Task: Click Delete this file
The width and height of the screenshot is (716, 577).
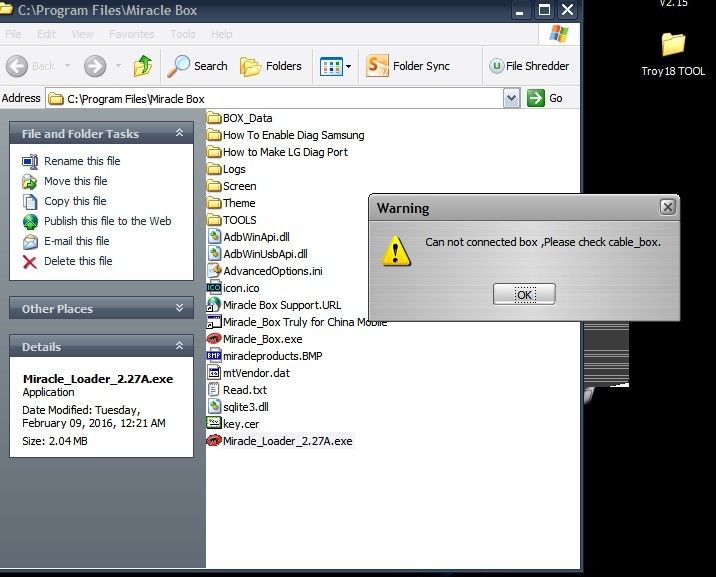Action: 67,262
